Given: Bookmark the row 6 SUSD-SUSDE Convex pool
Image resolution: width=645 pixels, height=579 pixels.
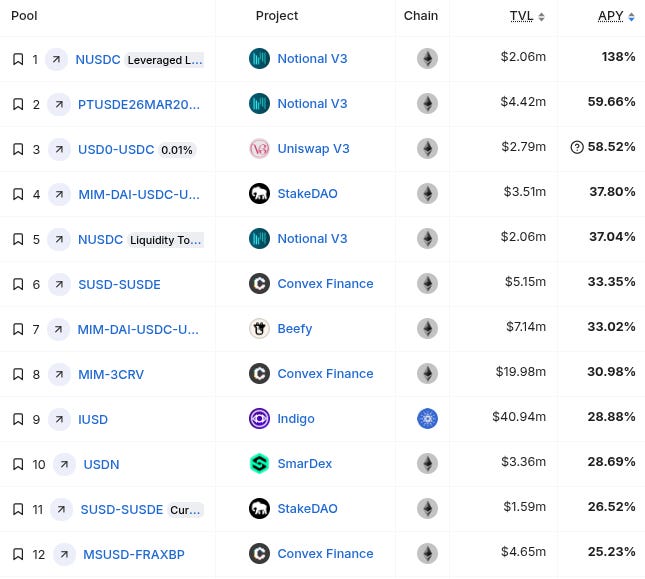Looking at the screenshot, I should [x=18, y=284].
